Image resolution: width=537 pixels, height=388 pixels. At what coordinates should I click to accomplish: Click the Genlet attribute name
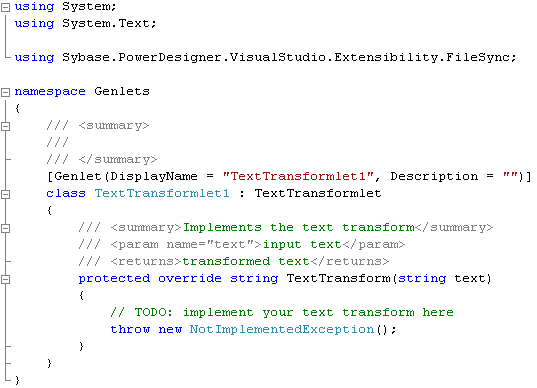[x=78, y=176]
